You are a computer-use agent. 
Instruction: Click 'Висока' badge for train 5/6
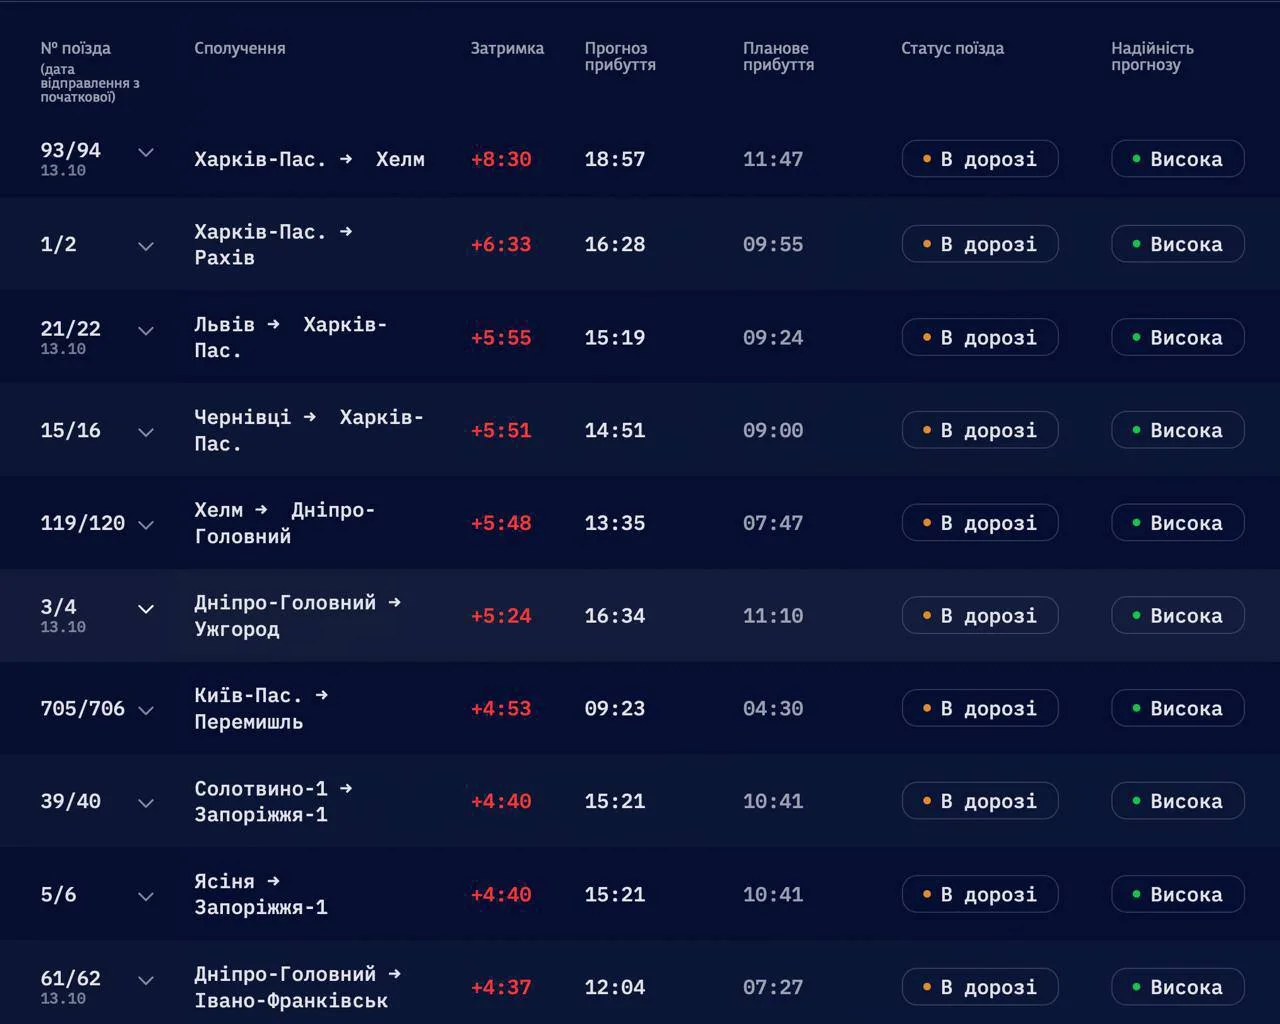point(1178,894)
